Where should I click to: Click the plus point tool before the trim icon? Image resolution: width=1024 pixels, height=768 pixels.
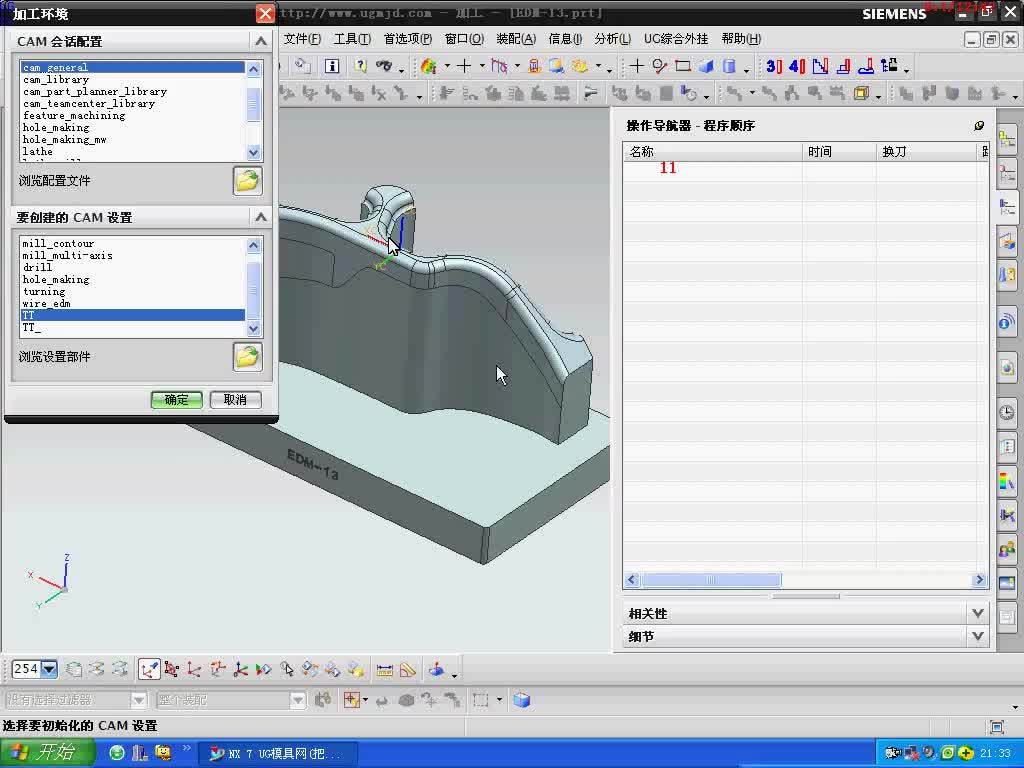tap(464, 66)
